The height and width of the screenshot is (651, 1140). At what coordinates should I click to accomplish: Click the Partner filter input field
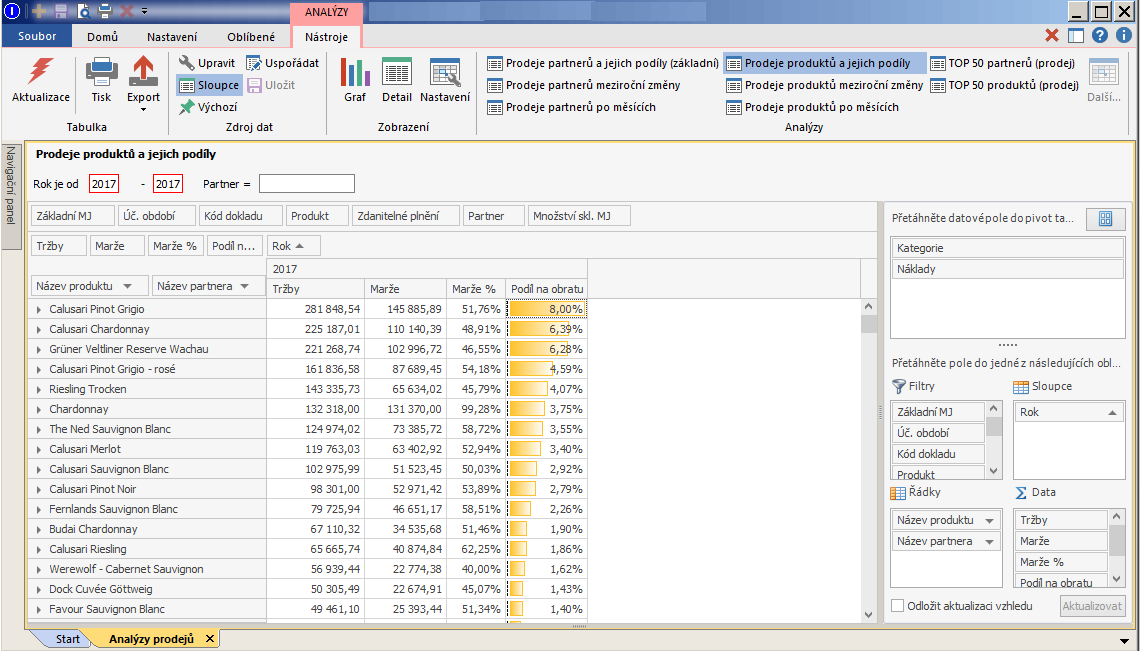pos(306,184)
